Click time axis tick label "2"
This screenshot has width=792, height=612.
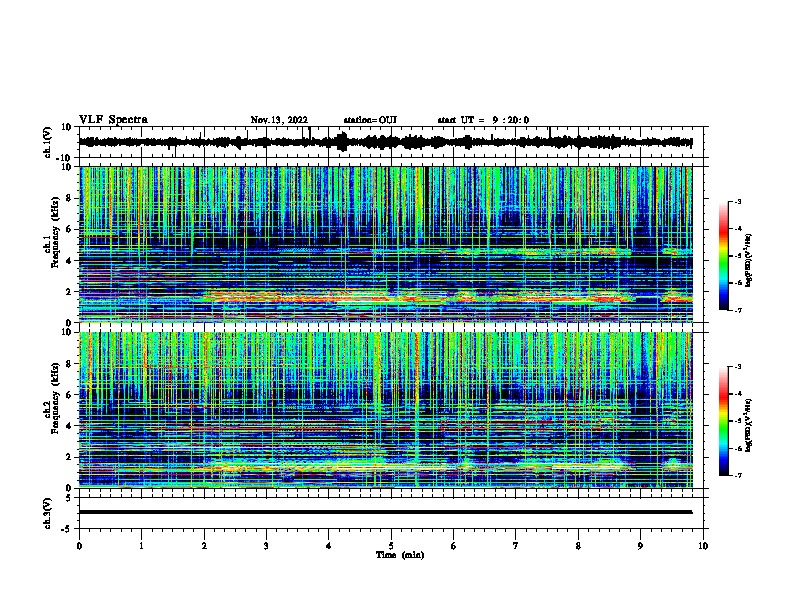[x=204, y=546]
